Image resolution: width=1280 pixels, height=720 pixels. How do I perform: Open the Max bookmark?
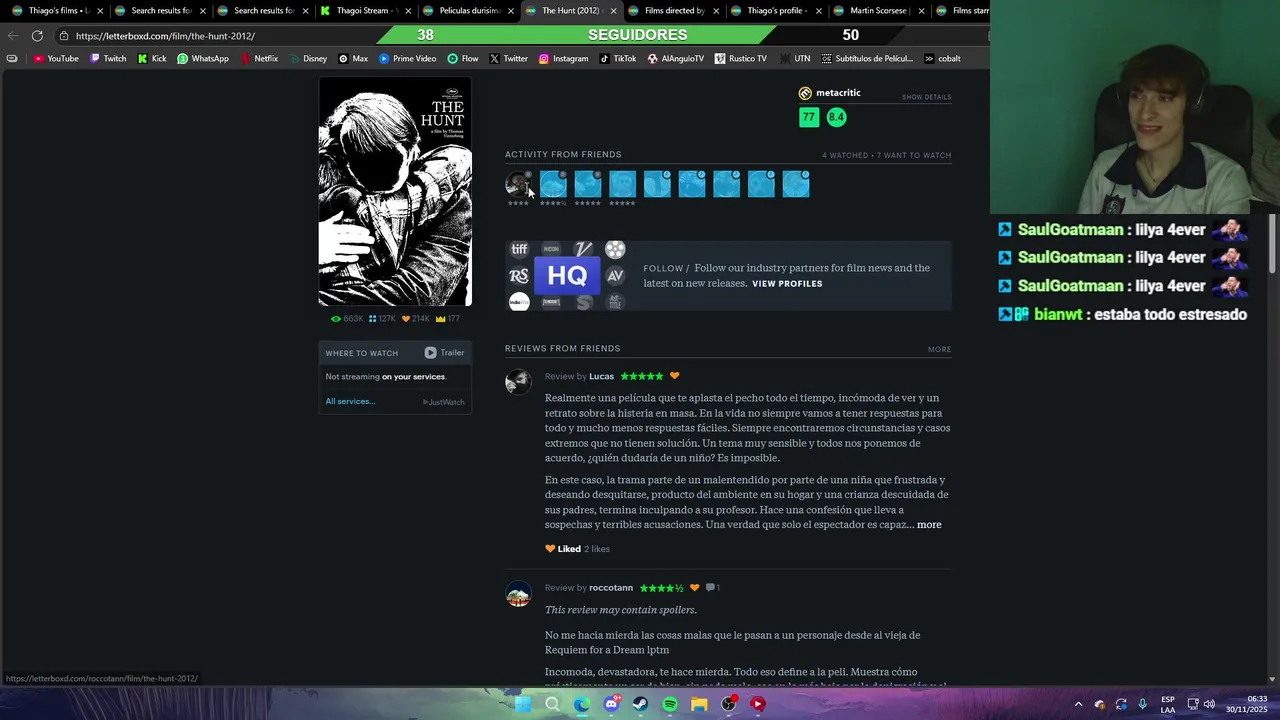pyautogui.click(x=353, y=58)
